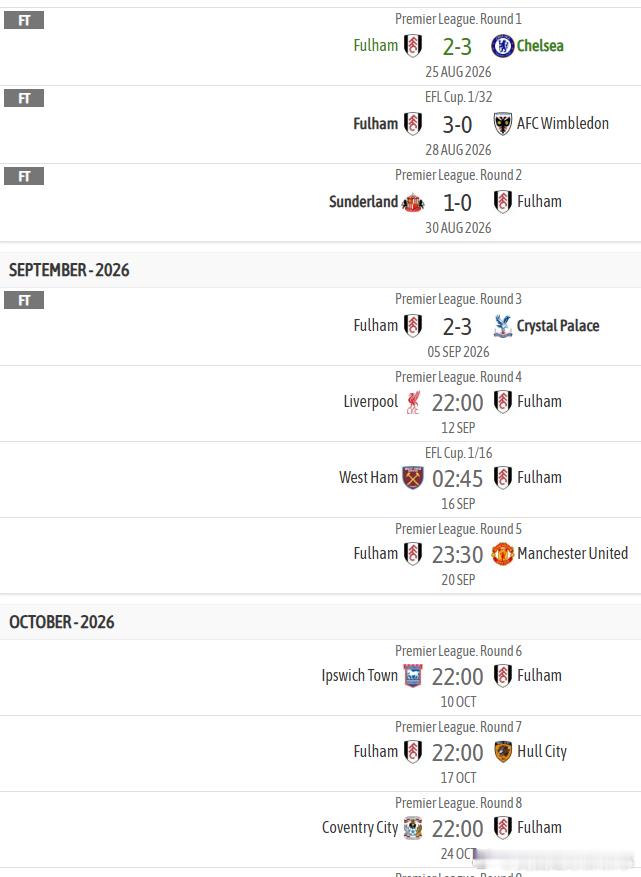Open the Chelsea team link

coord(540,46)
